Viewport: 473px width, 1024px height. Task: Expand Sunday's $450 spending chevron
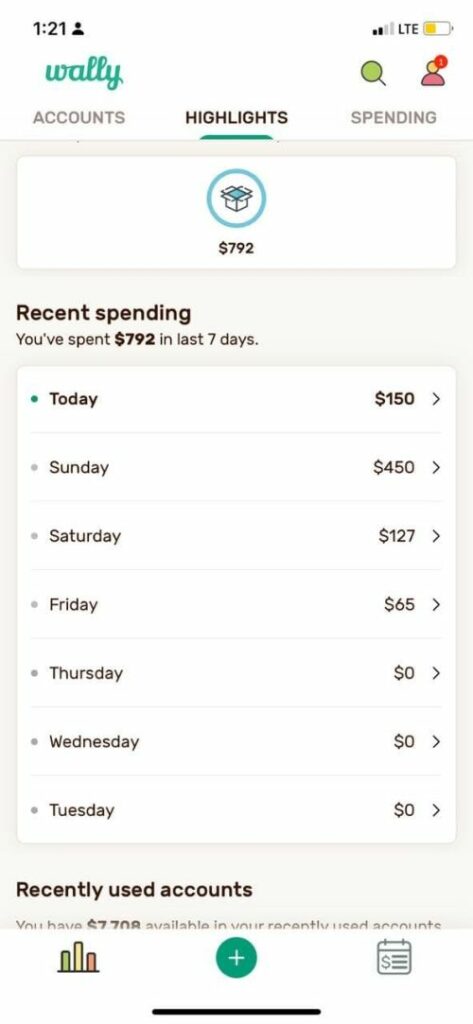(x=436, y=468)
